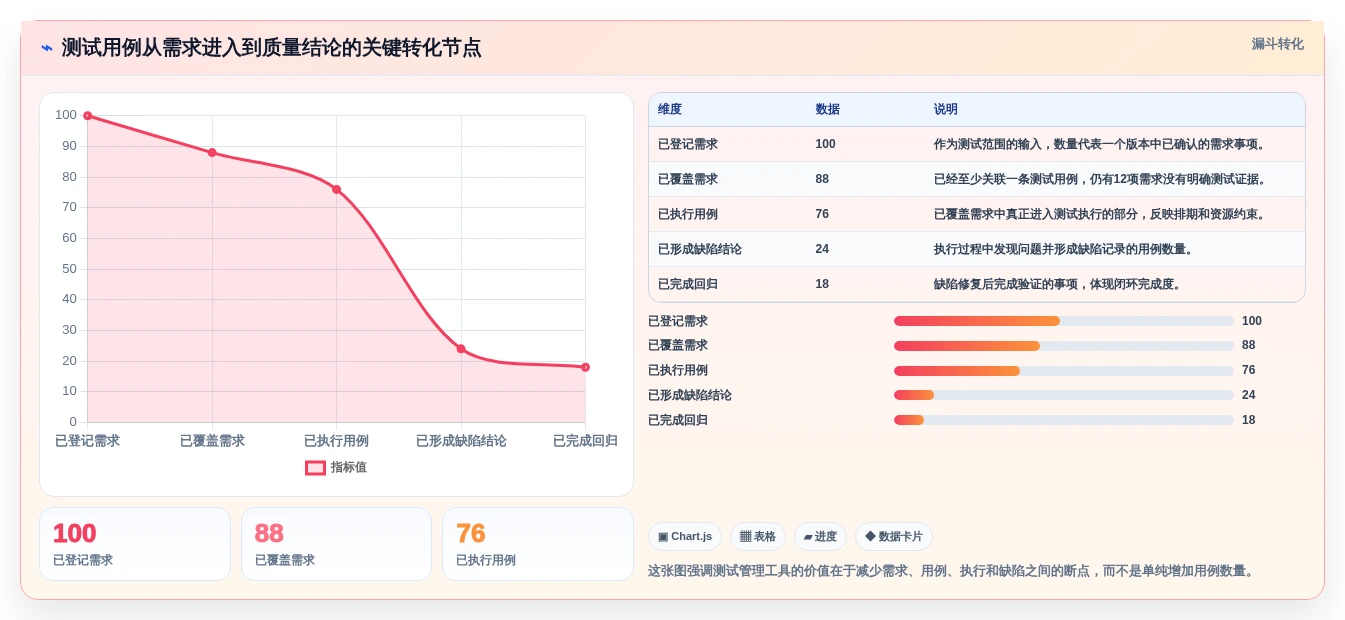Click the description starting 缺陷修复后完成验证
This screenshot has width=1345, height=620.
pos(1059,284)
